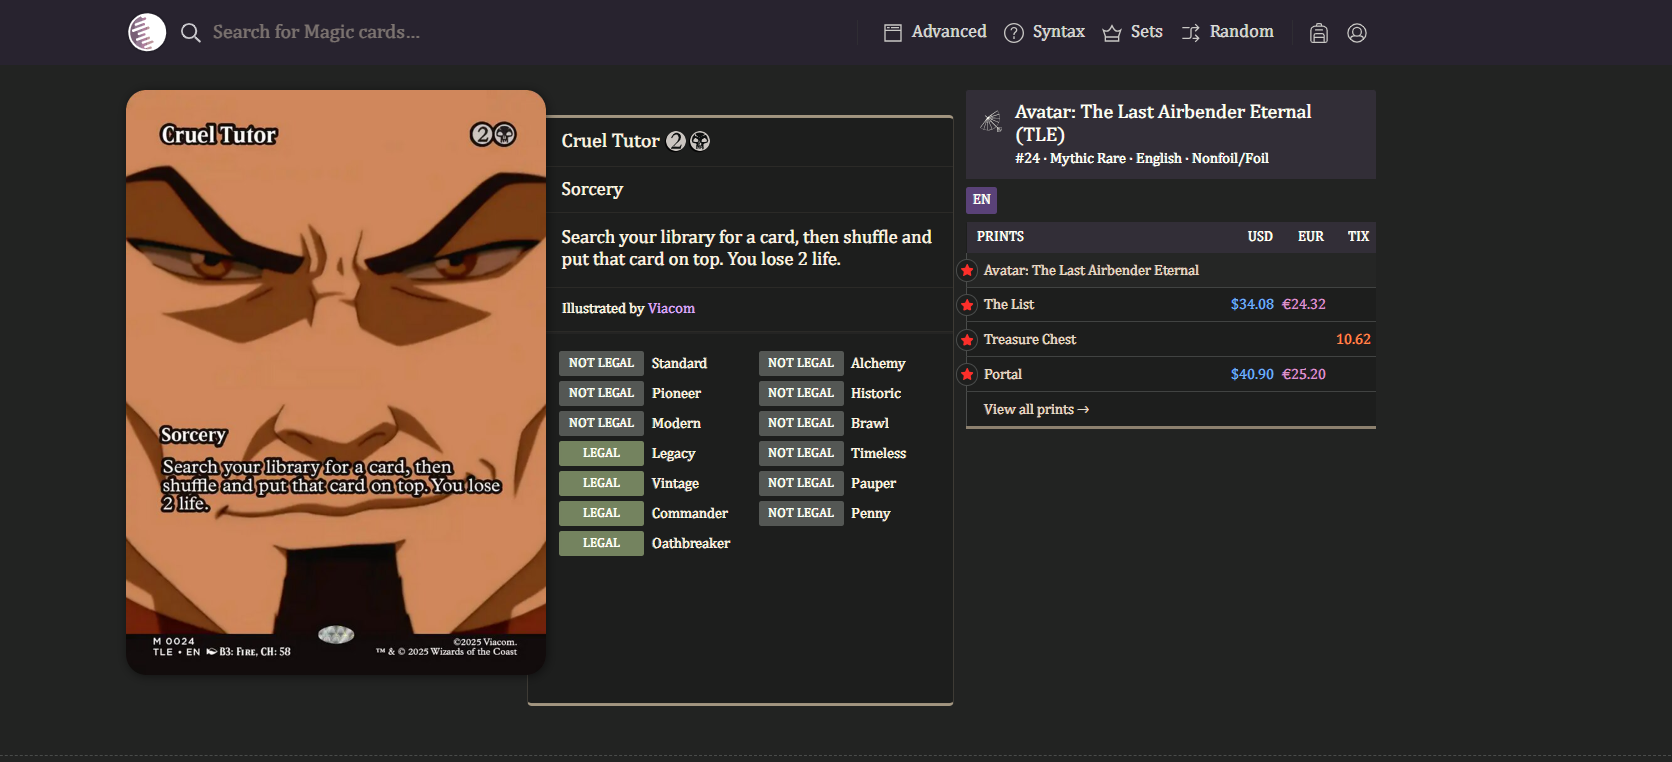Open the Advanced search page
Viewport: 1672px width, 762px height.
tap(935, 32)
